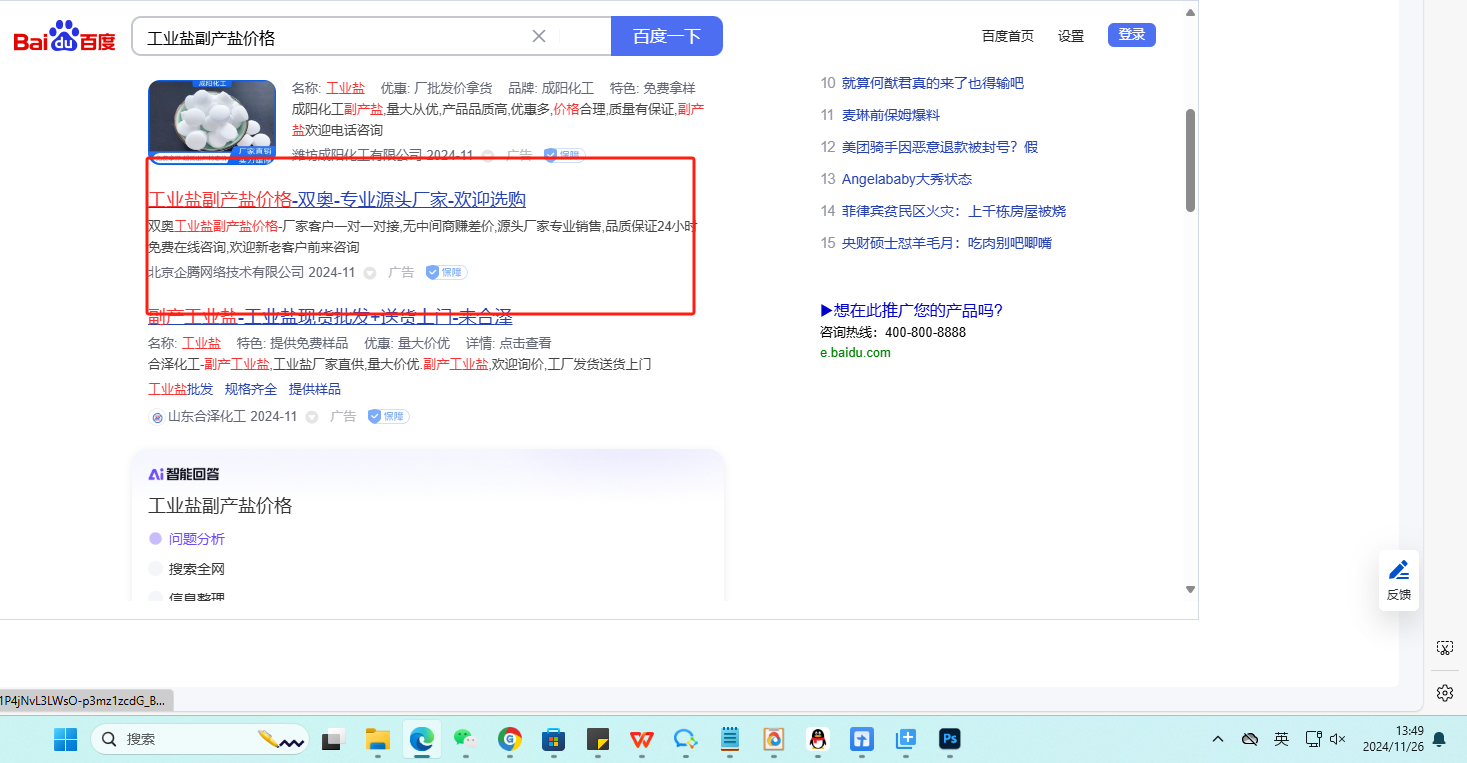This screenshot has width=1467, height=763.
Task: Clear the search box with the X icon
Action: pyautogui.click(x=538, y=37)
